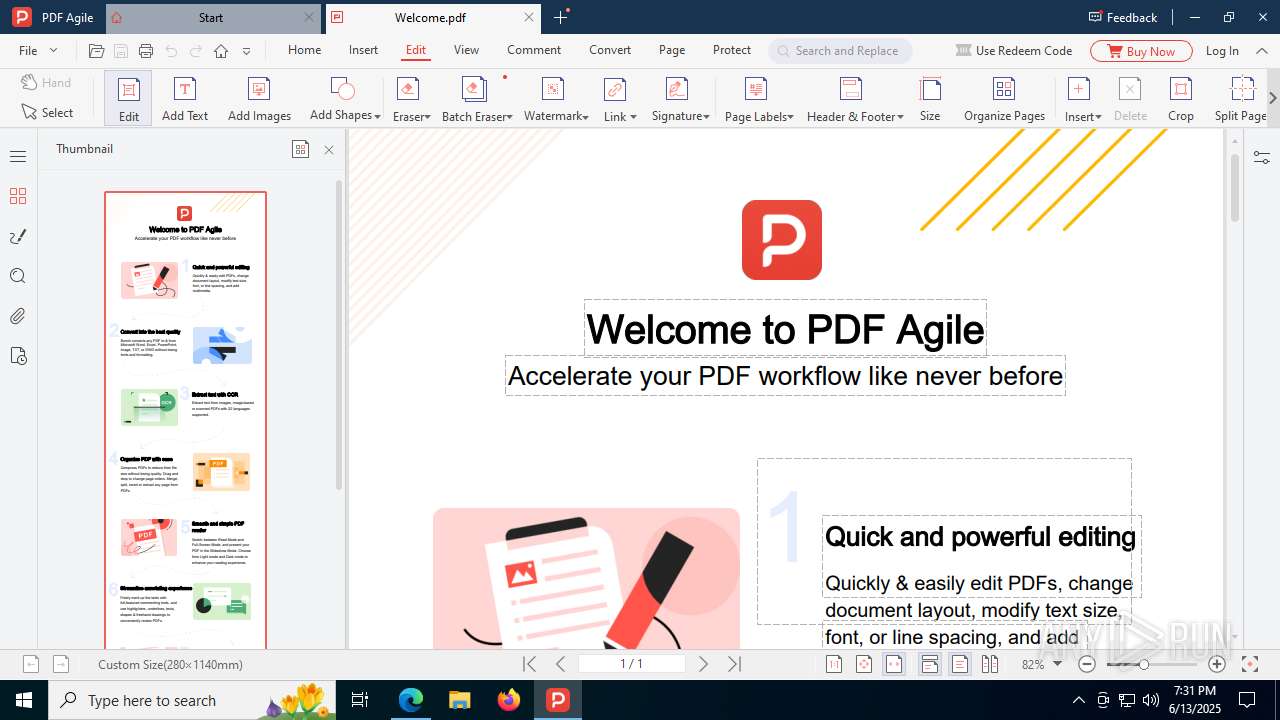
Task: Click the sidebar hamburger menu icon
Action: pyautogui.click(x=18, y=156)
